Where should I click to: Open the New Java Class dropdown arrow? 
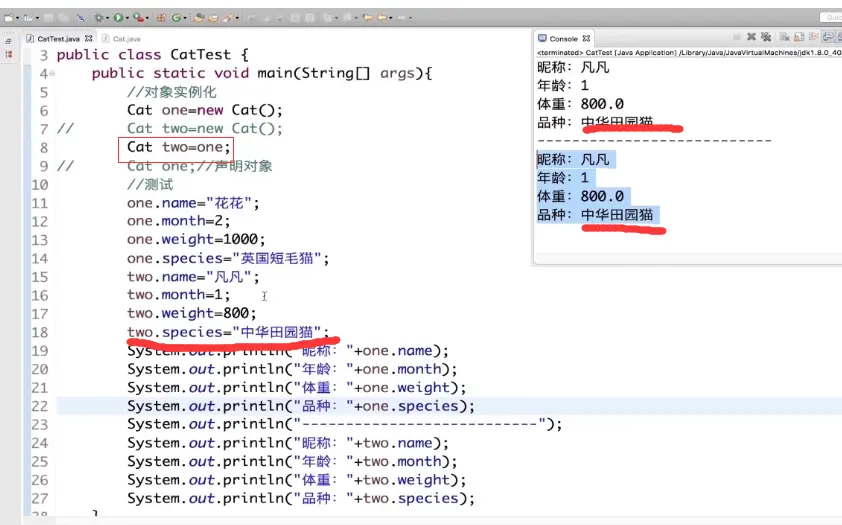185,18
